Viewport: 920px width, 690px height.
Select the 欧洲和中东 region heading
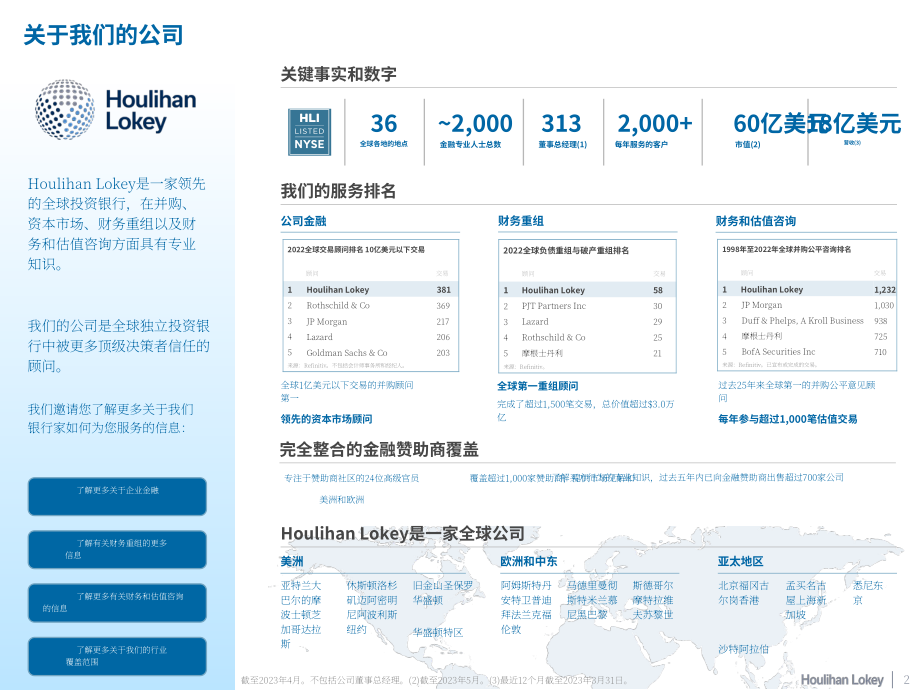(528, 562)
